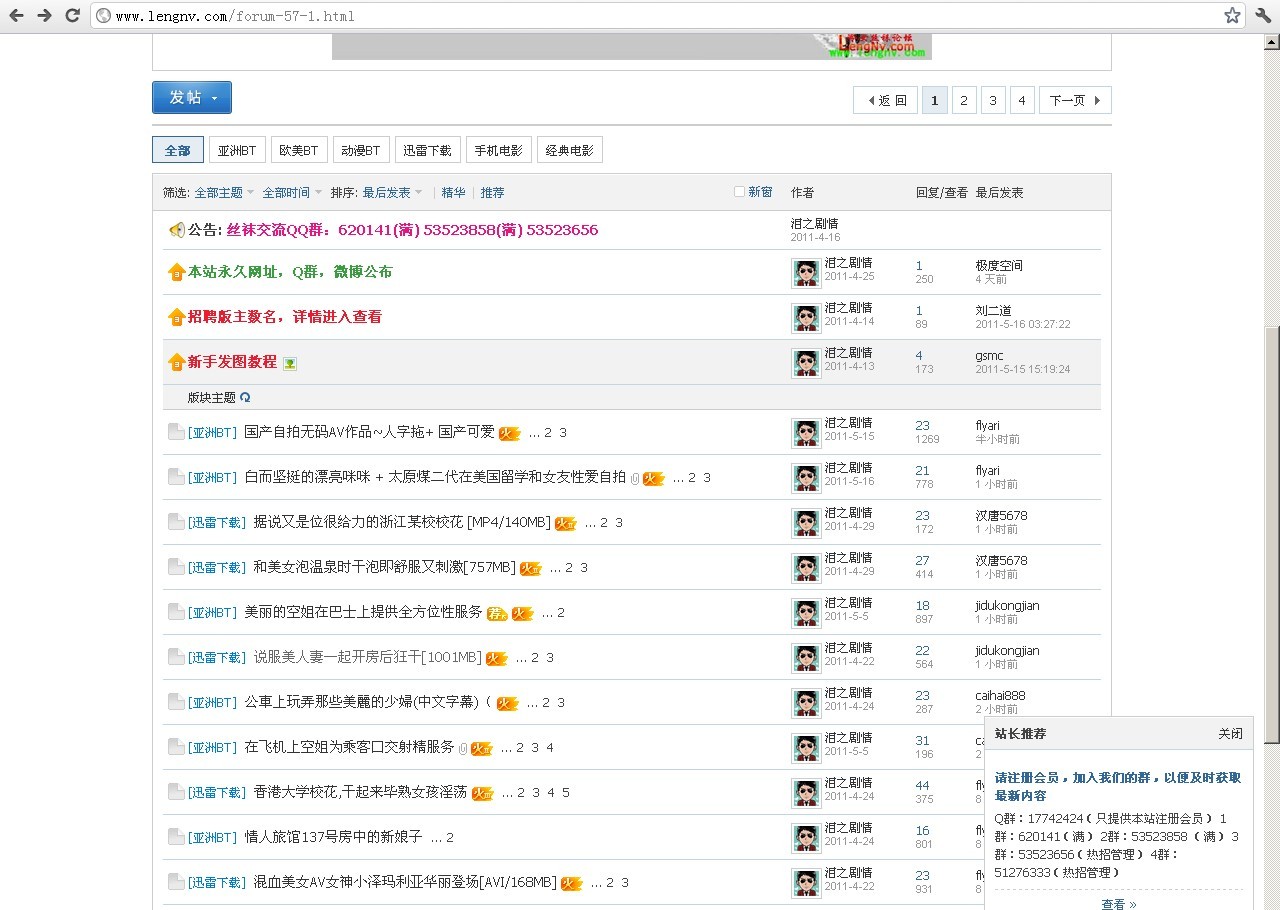Open the 全部主题 filter dropdown
The height and width of the screenshot is (910, 1280).
click(x=221, y=192)
